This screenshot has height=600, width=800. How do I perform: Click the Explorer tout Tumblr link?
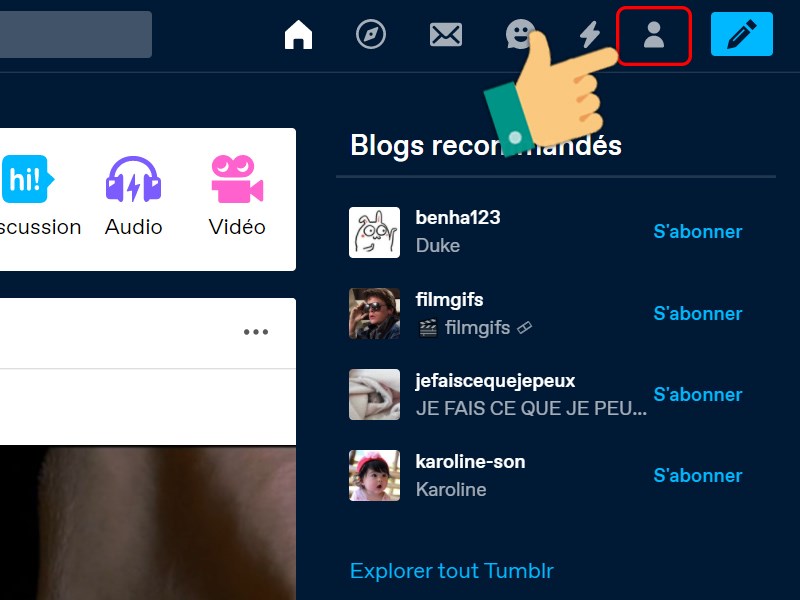(x=452, y=571)
